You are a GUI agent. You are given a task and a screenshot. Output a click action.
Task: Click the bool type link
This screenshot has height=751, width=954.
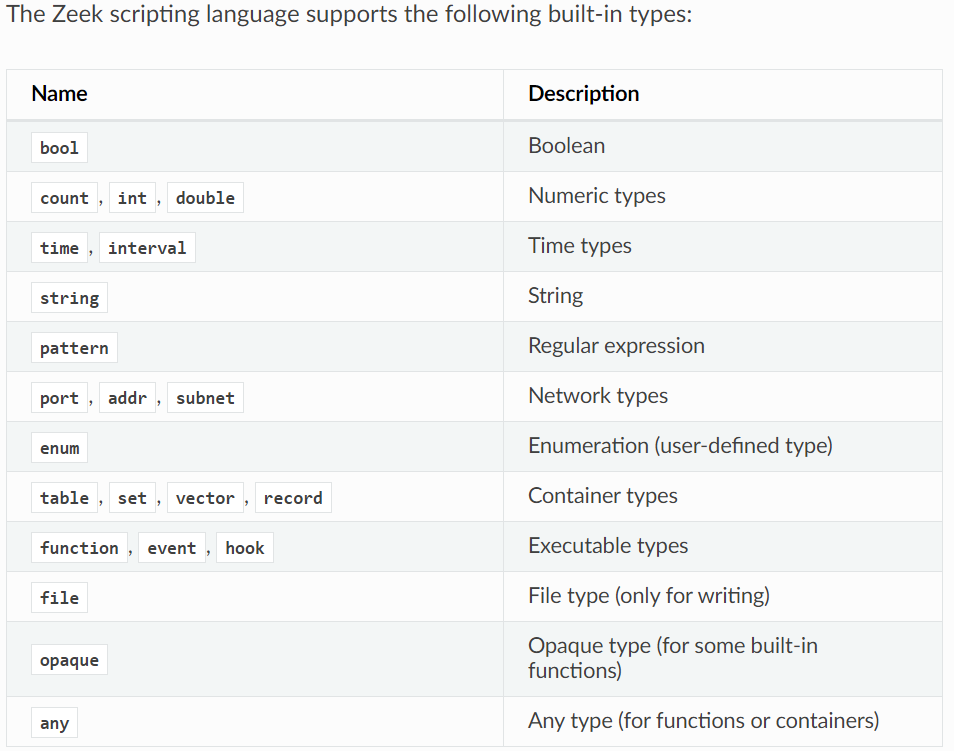(59, 148)
